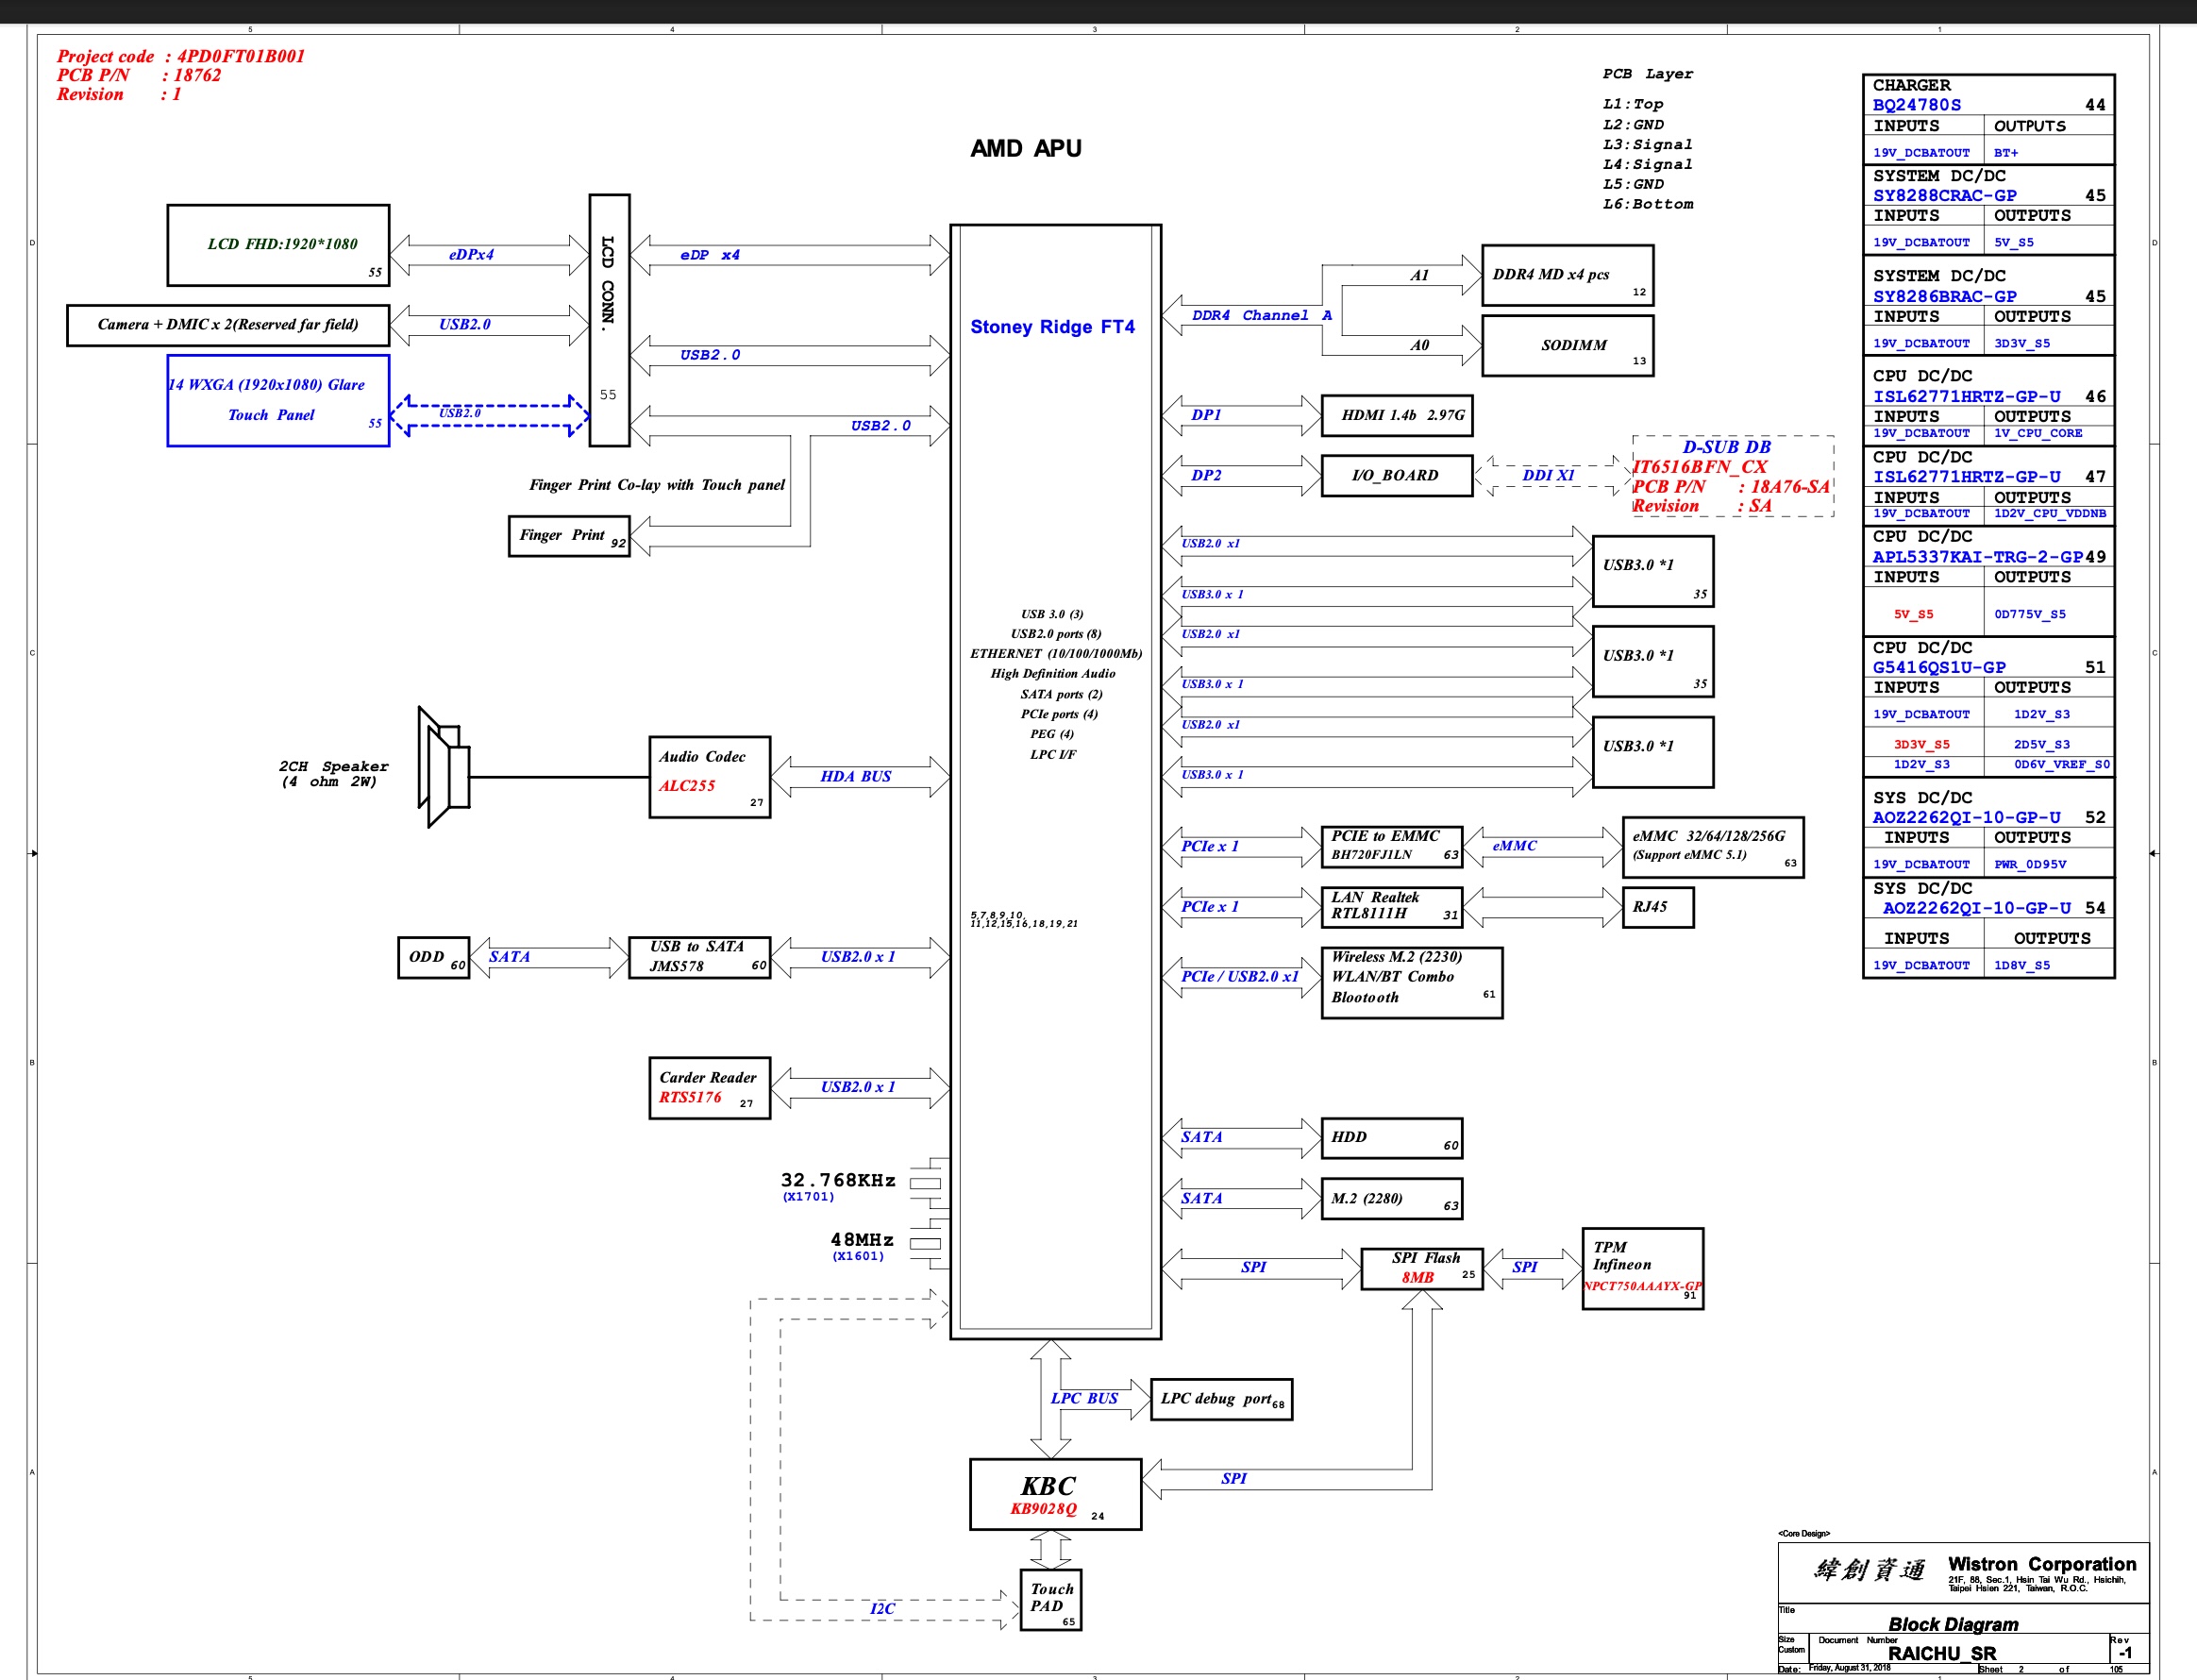Click the DP1 arrow label

[x=1206, y=416]
